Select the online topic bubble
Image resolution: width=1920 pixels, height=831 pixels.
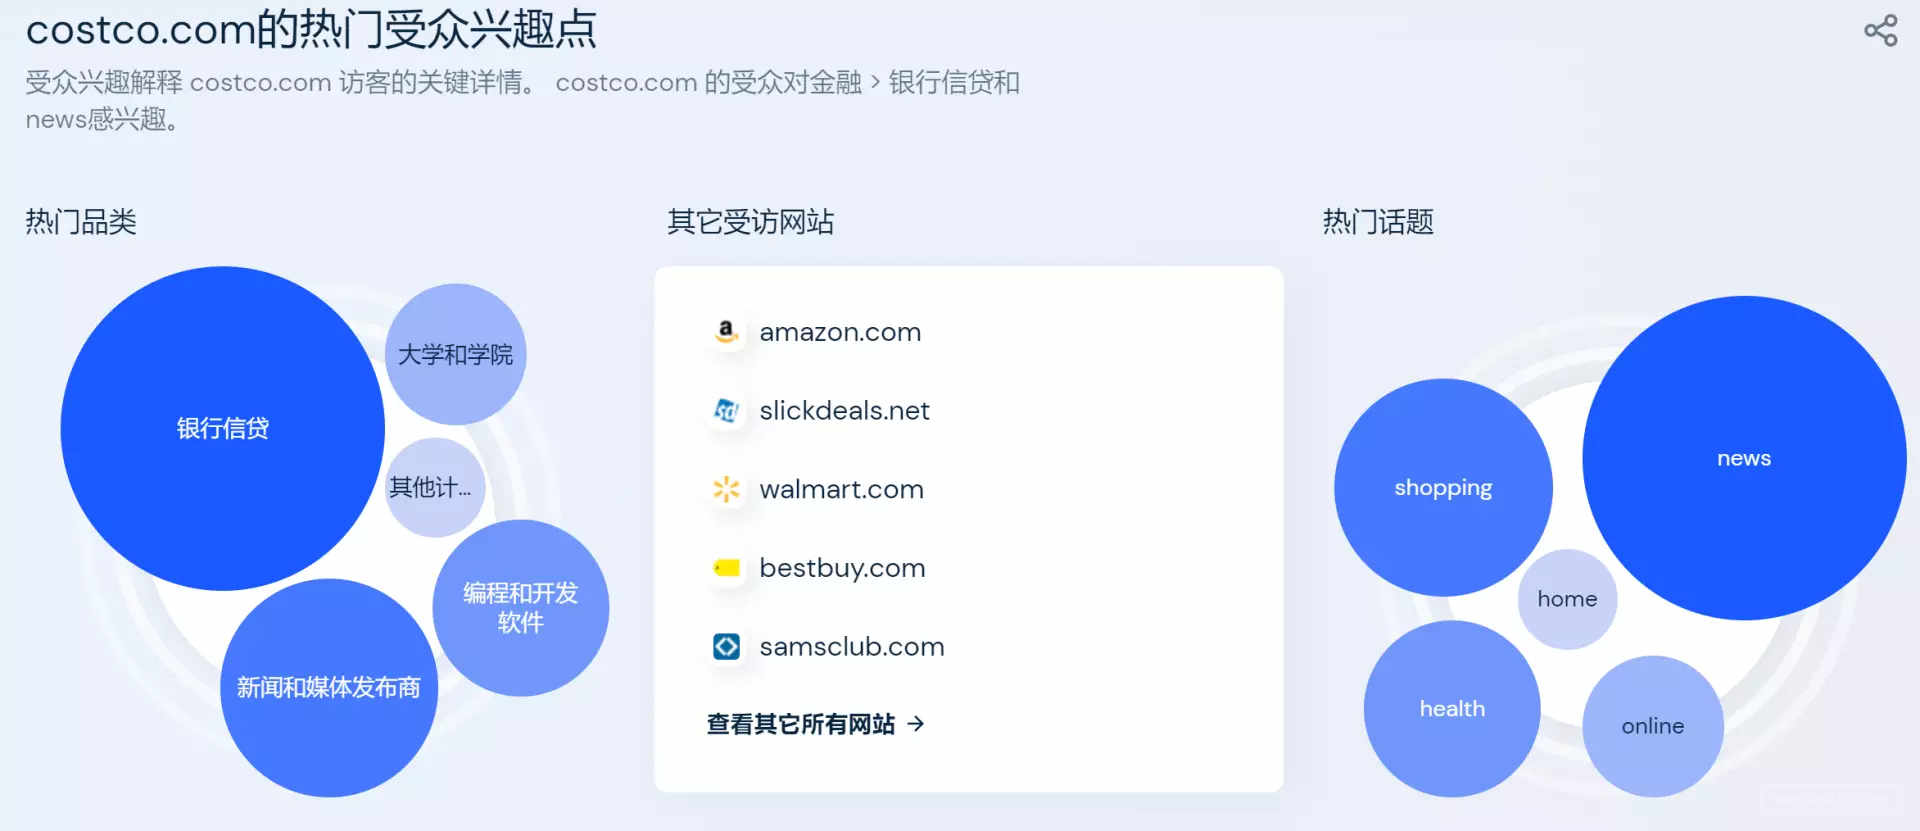[1653, 726]
